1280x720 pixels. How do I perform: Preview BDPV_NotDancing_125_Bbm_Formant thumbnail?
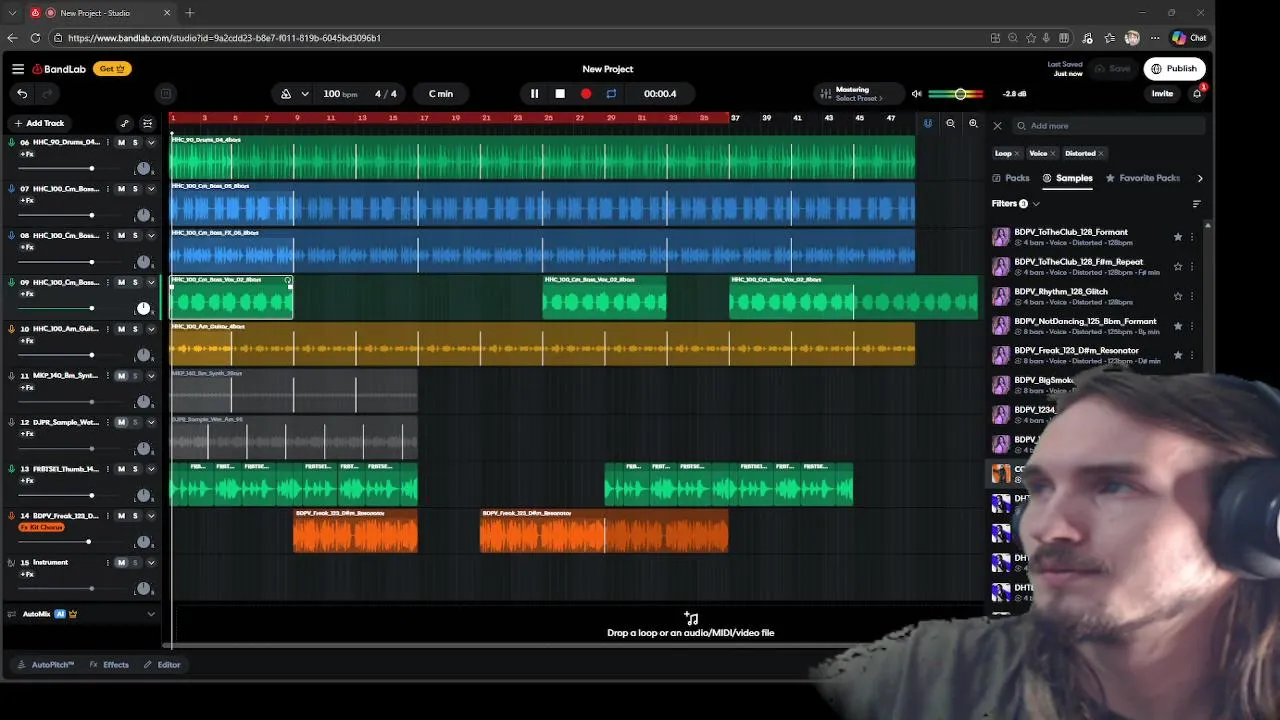1000,326
